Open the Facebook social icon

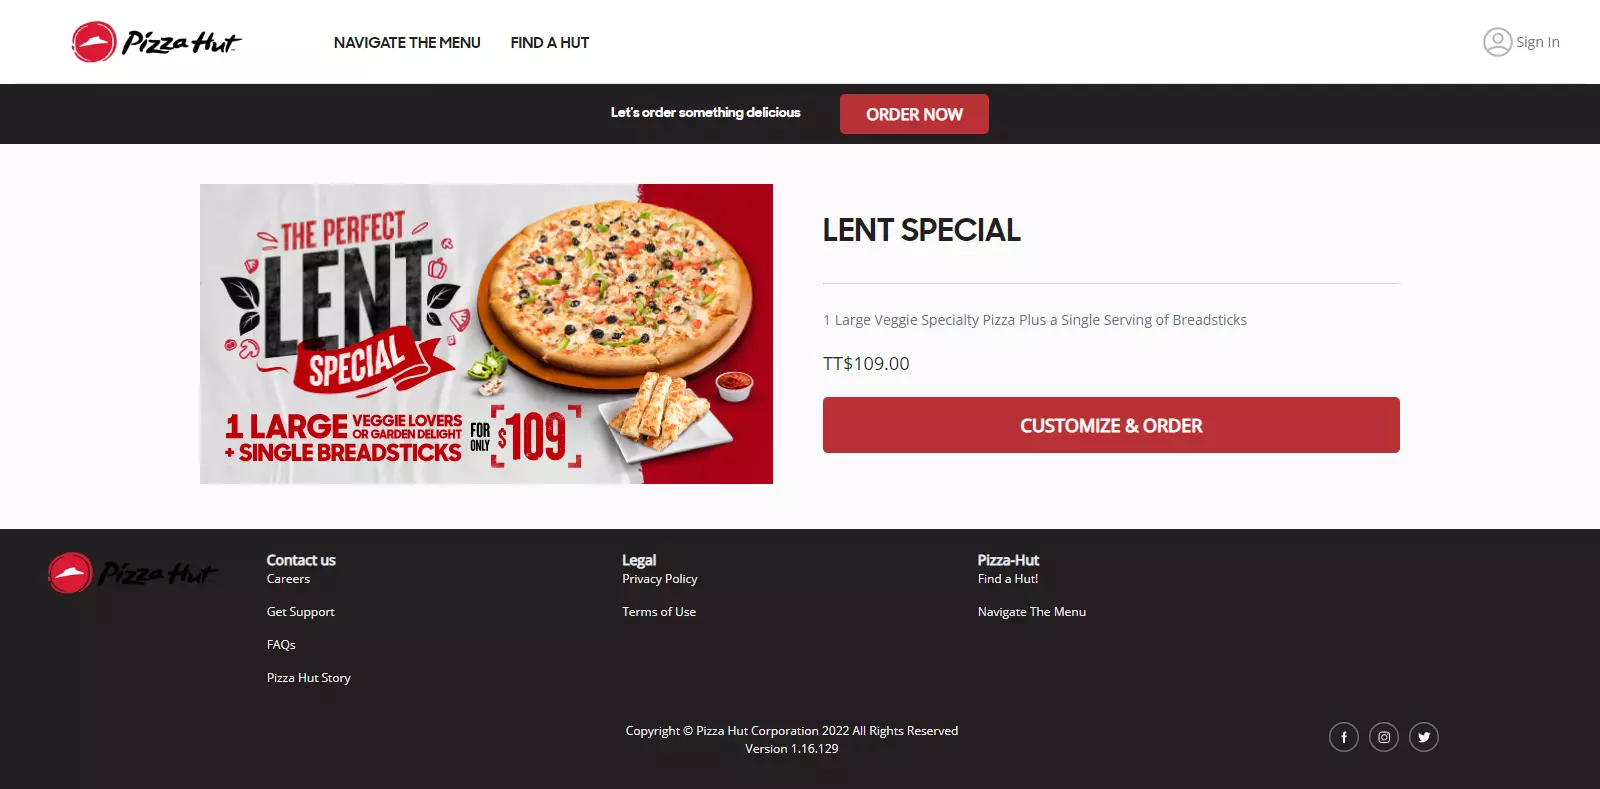(x=1344, y=737)
